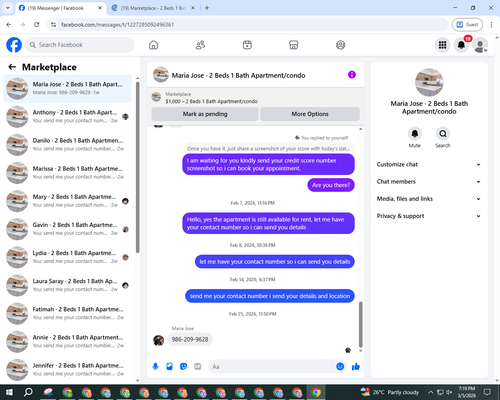This screenshot has width=500, height=400.
Task: Open the Home feed icon
Action: (x=153, y=45)
